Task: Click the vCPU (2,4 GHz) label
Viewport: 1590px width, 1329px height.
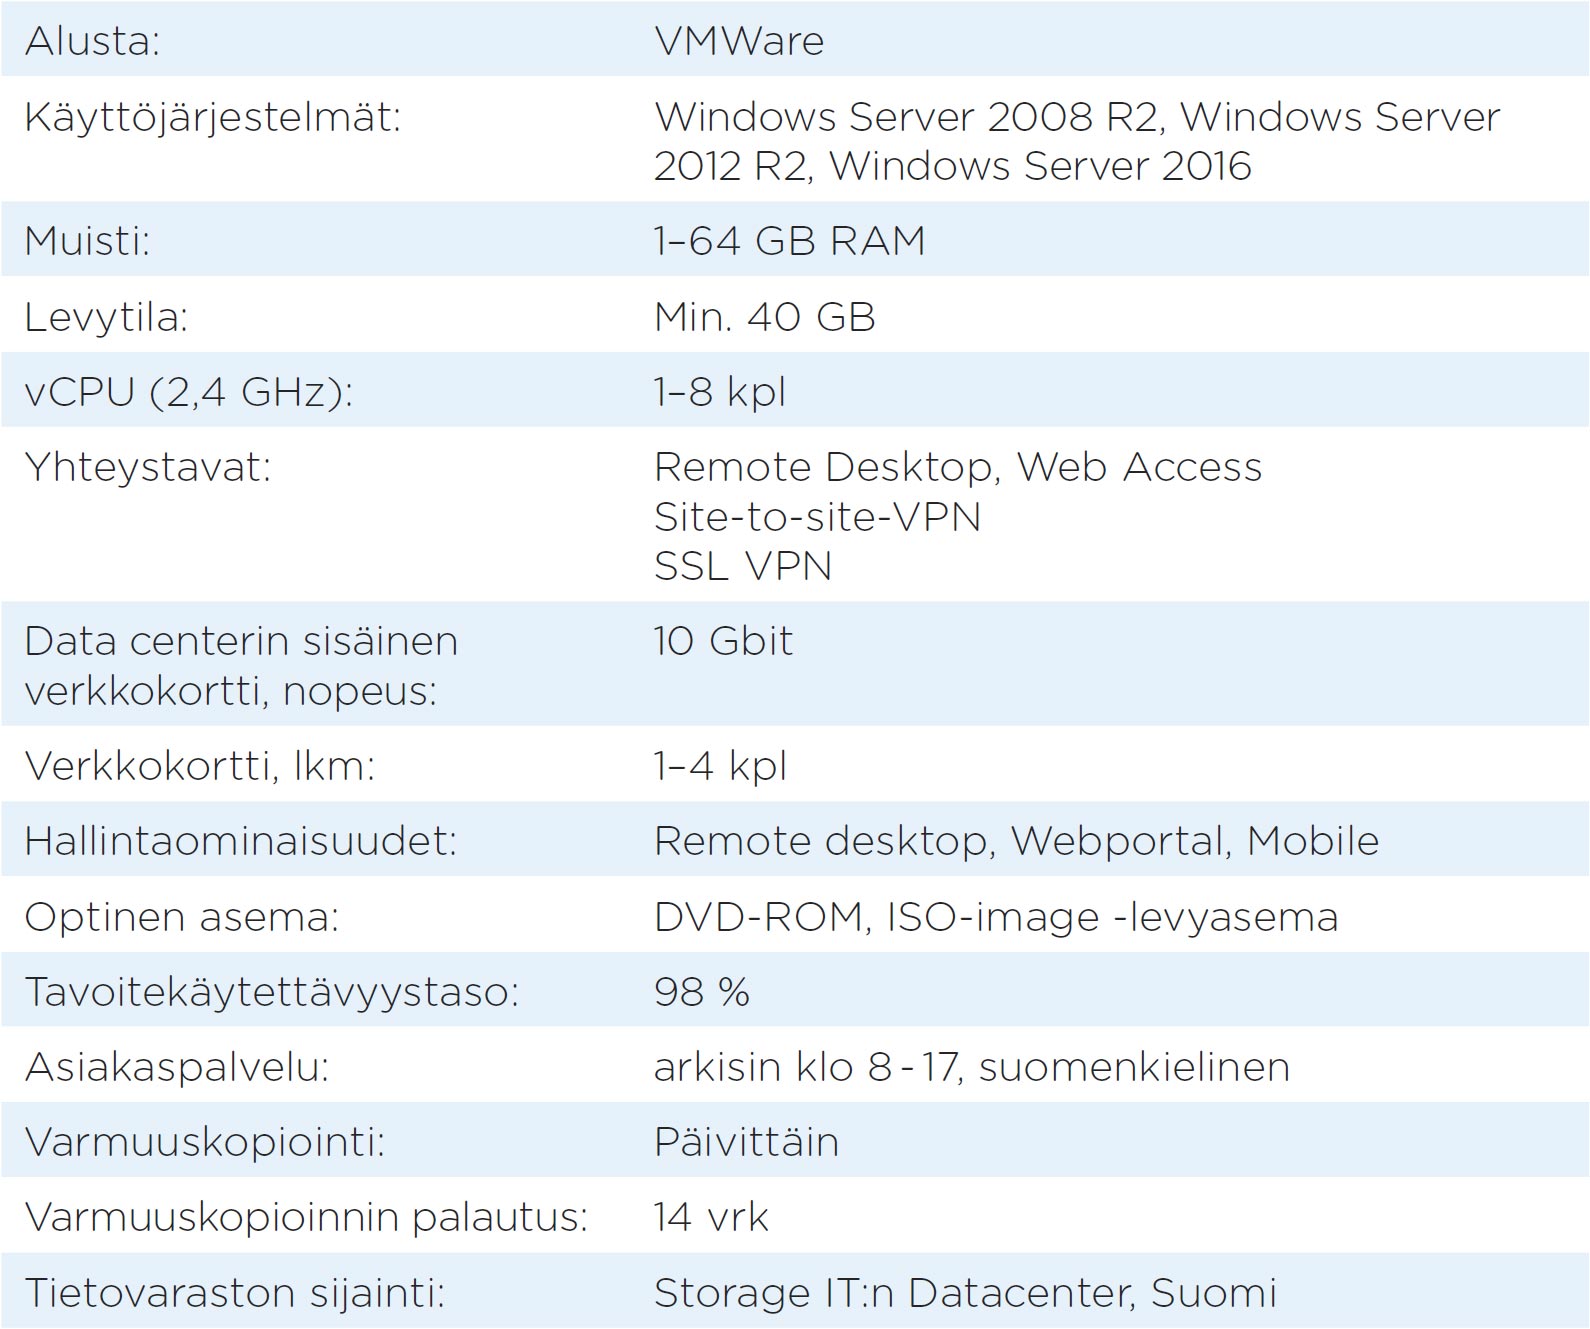Action: point(188,391)
